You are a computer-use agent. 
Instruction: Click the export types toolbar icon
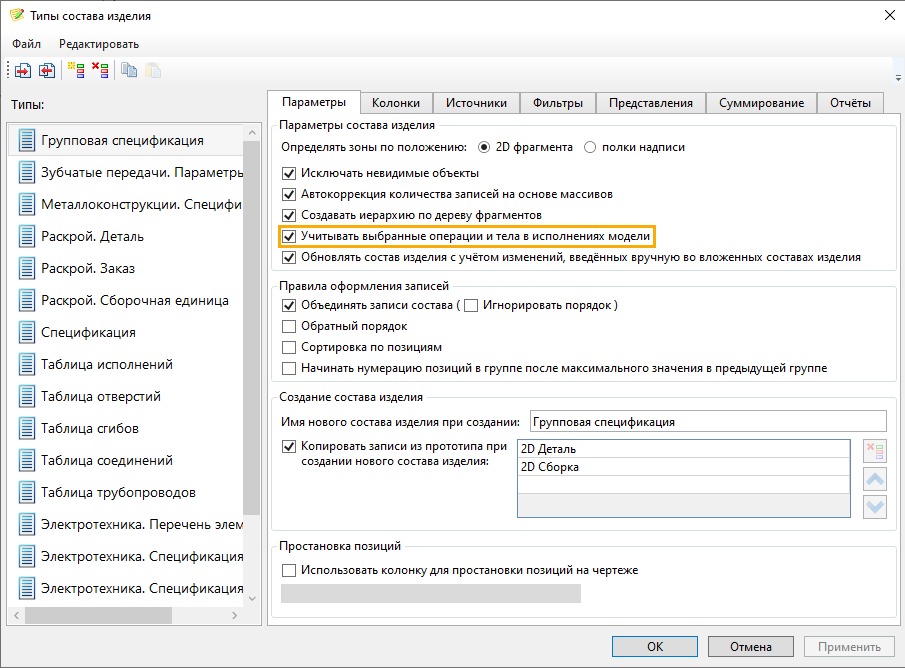[47, 70]
